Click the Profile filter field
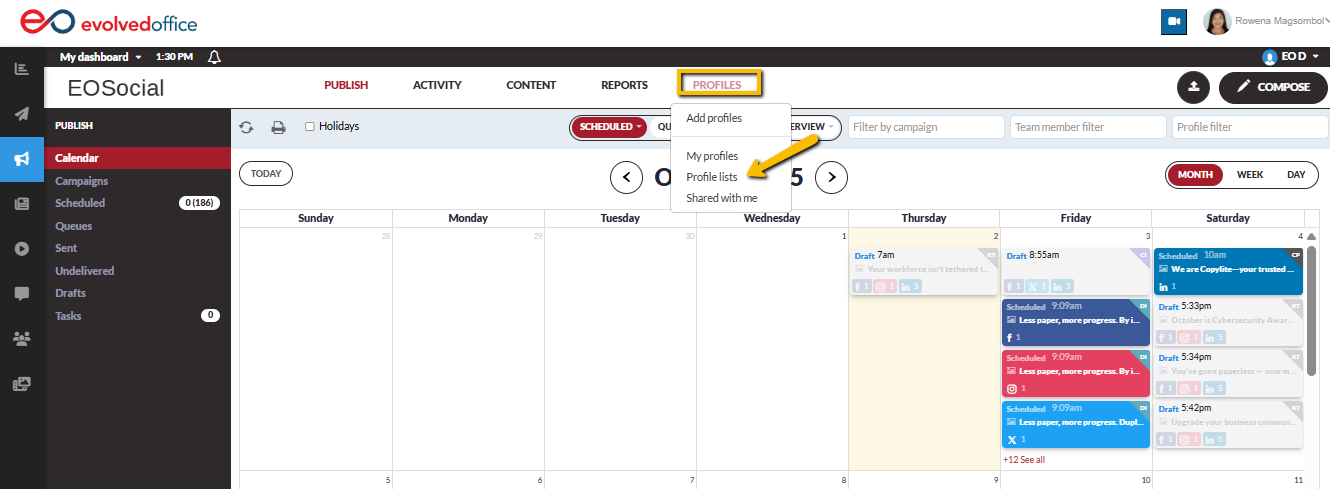Screen dimensions: 1330x489 [x=1250, y=127]
